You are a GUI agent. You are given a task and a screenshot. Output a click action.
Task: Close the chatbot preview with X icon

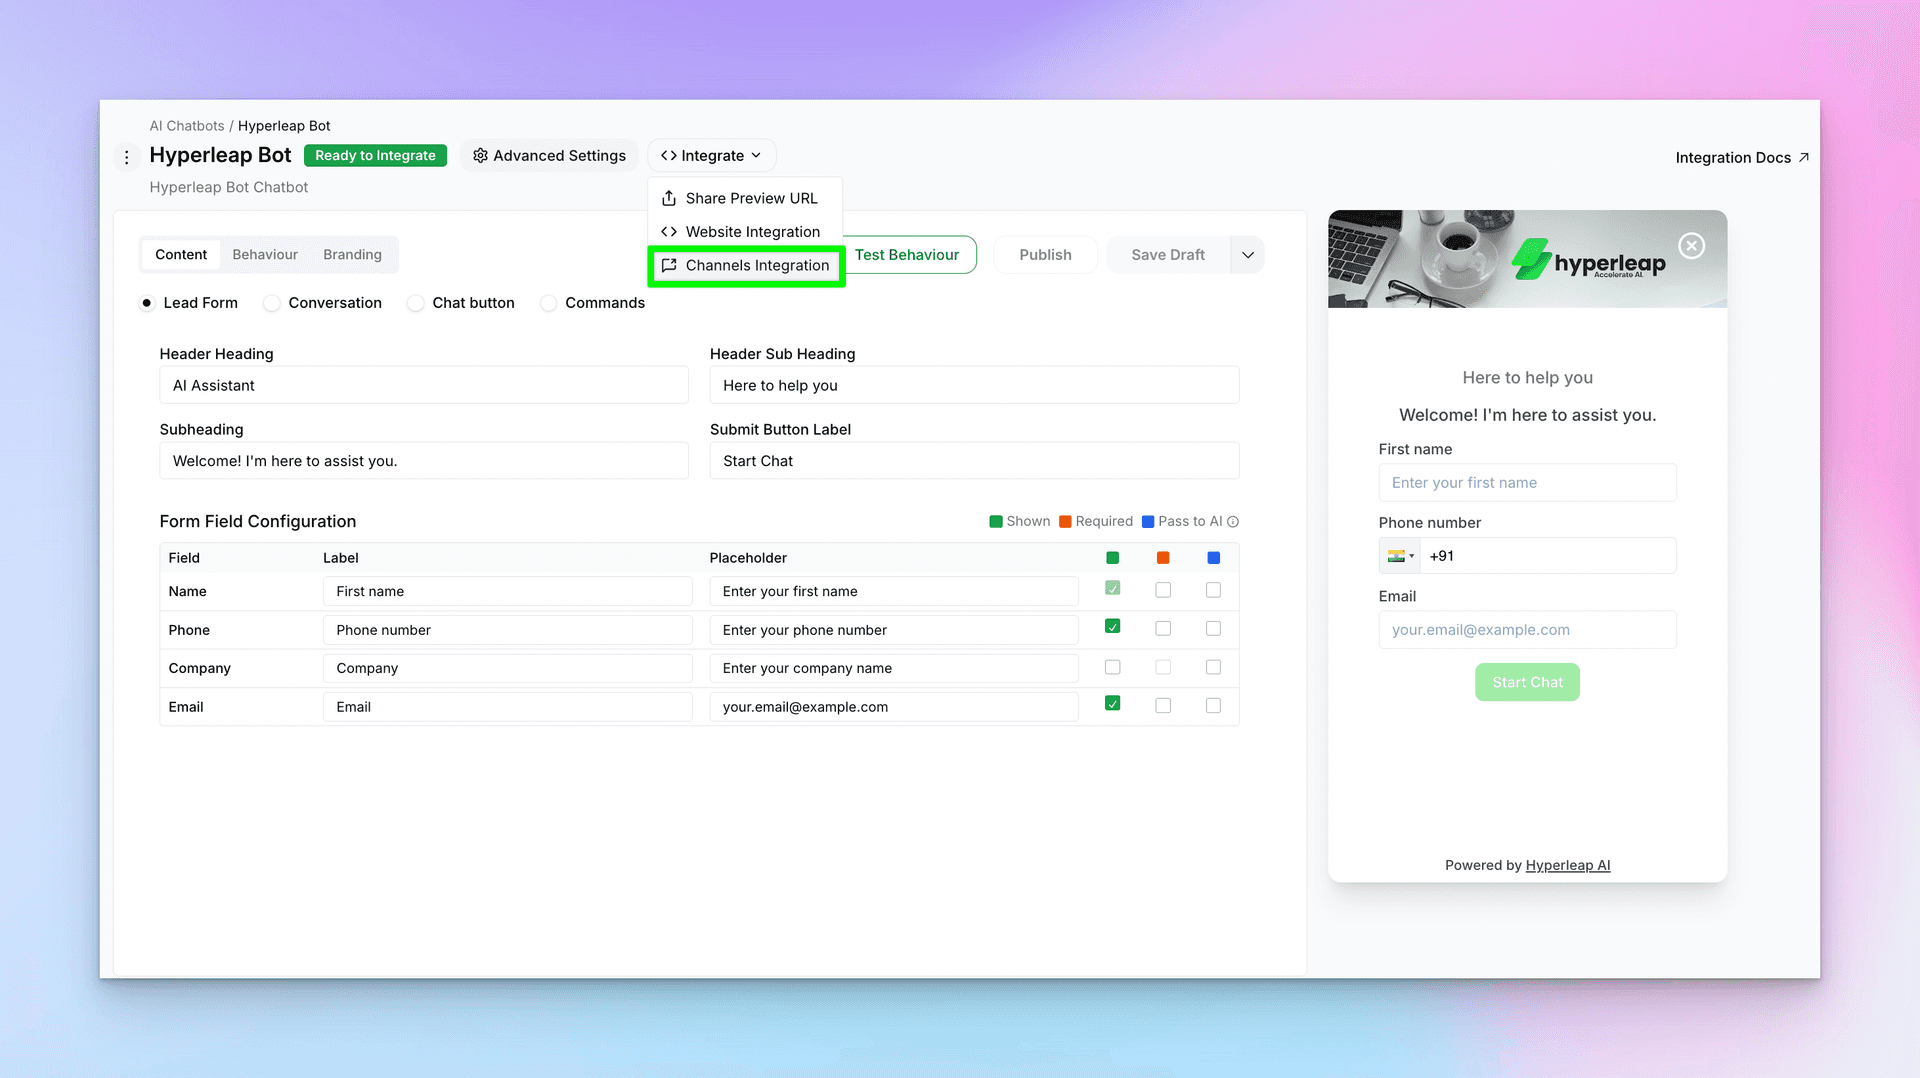click(x=1691, y=246)
